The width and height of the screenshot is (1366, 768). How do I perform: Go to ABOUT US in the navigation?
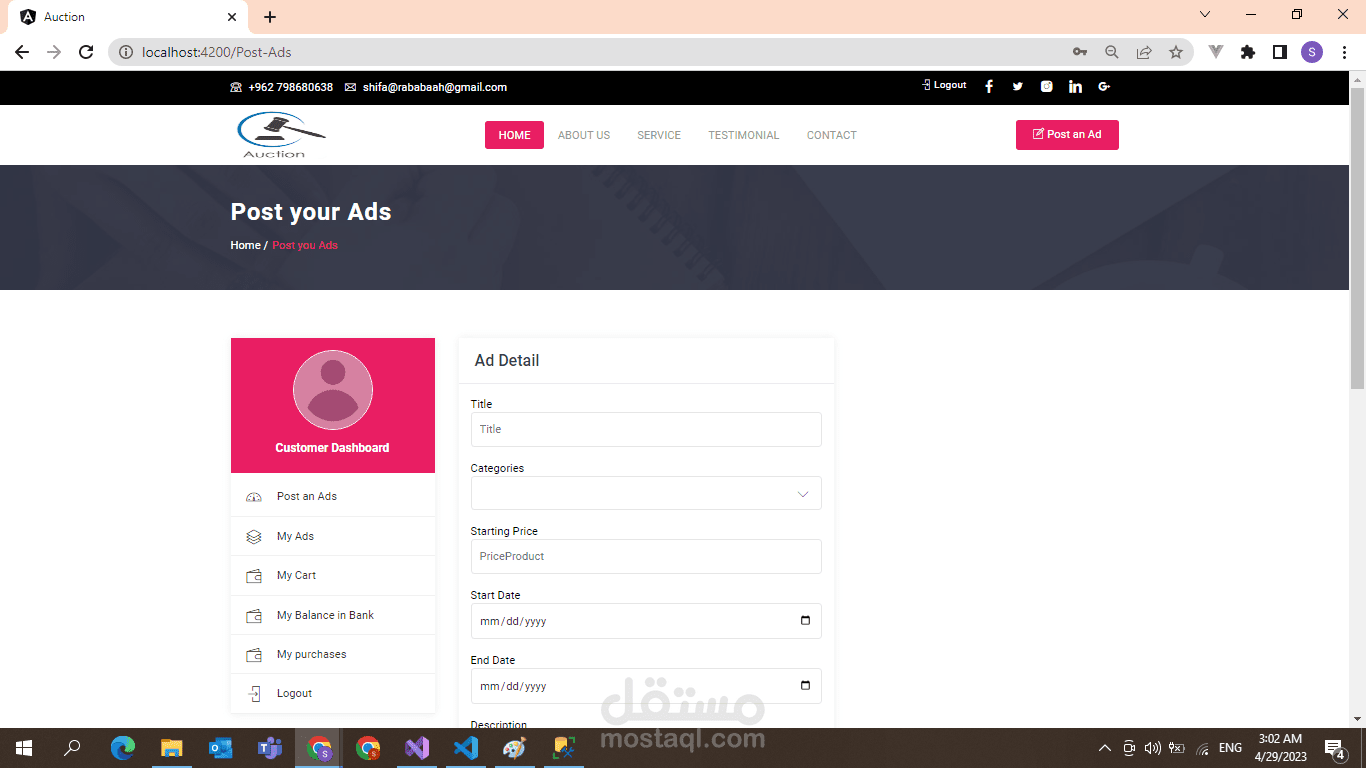pyautogui.click(x=584, y=135)
